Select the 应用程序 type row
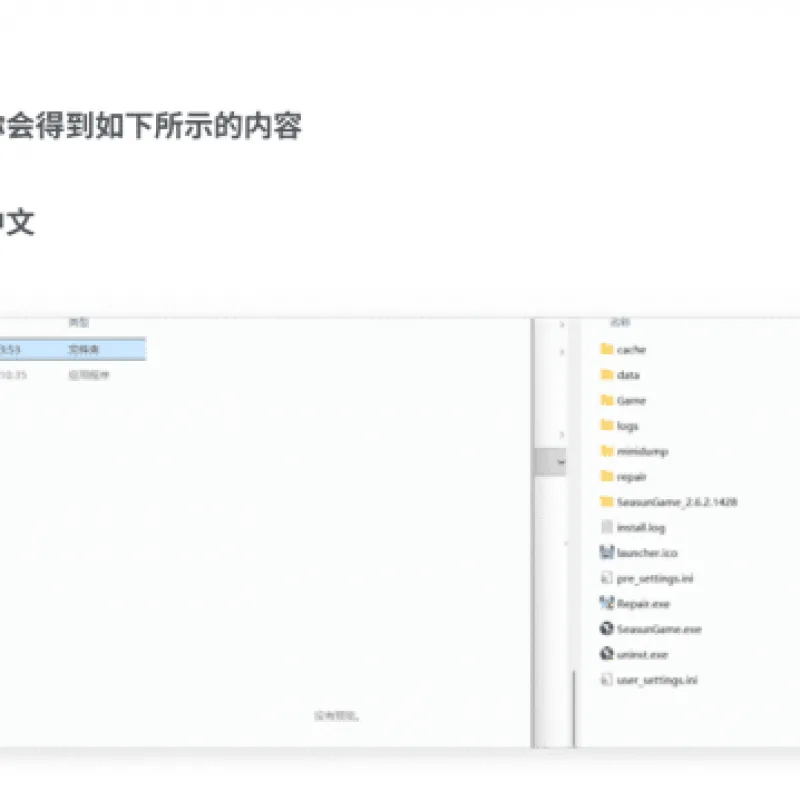800x800 pixels. click(x=89, y=375)
